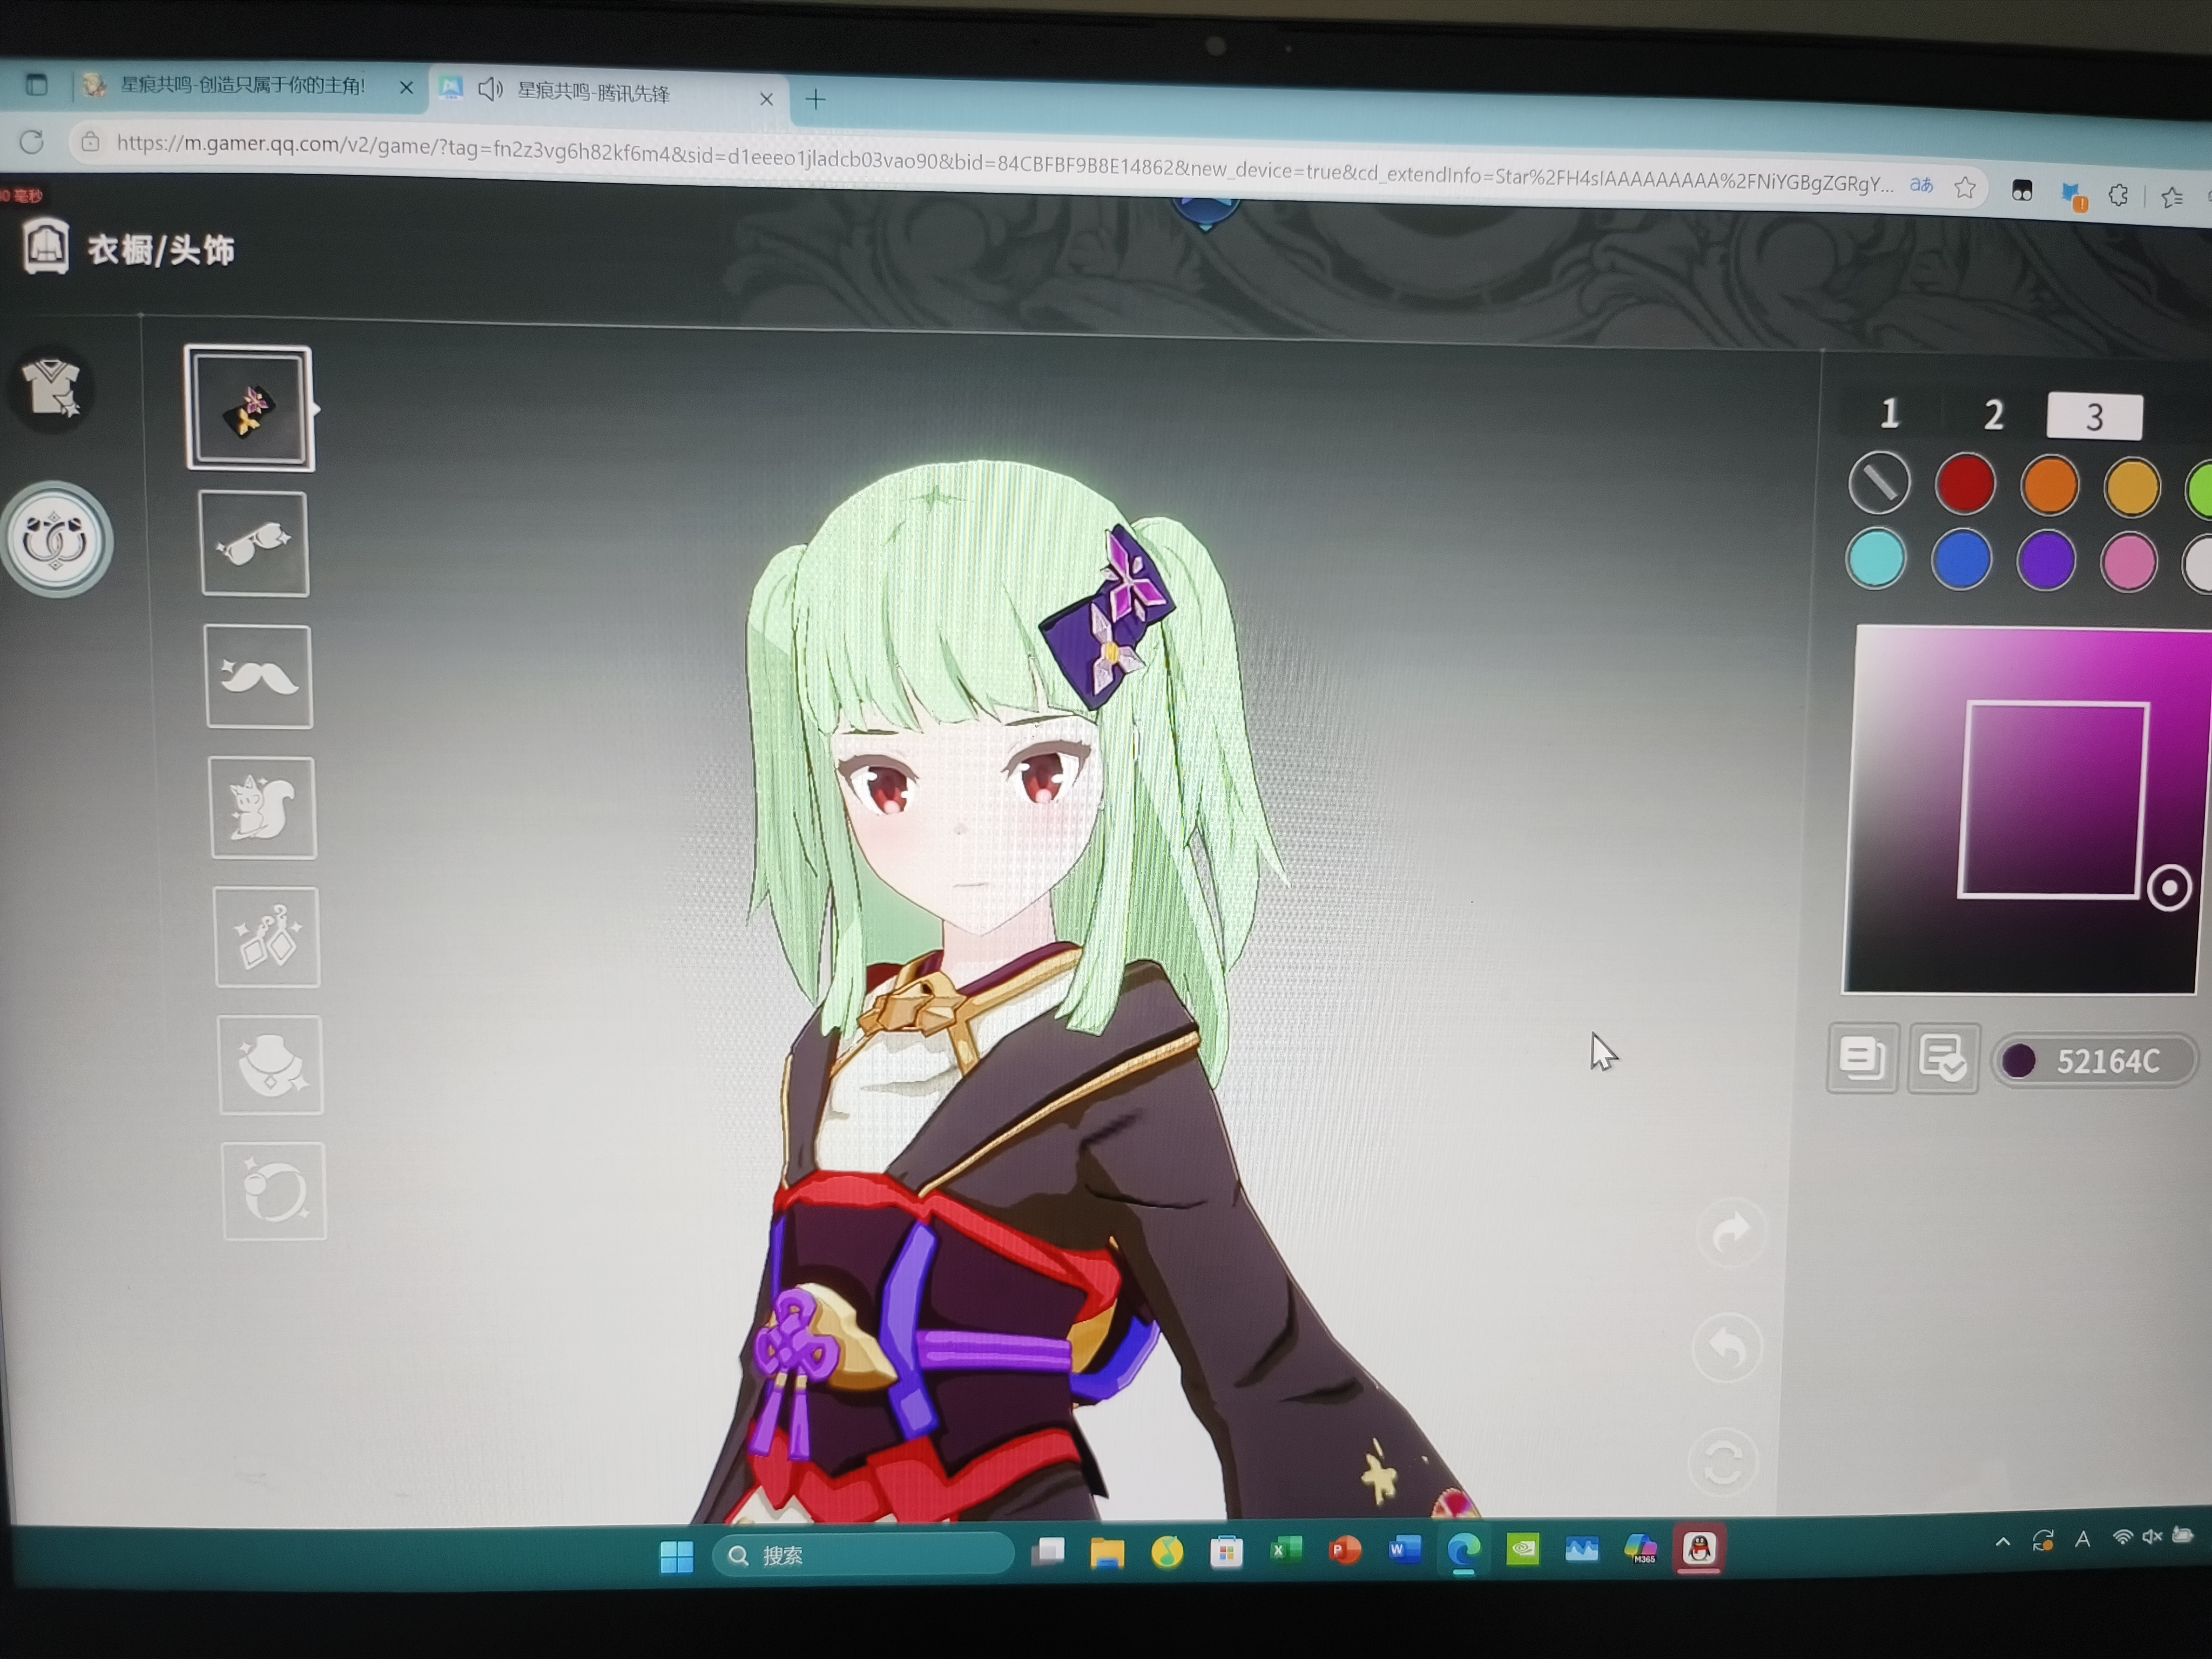Viewport: 2212px width, 1659px height.
Task: Open the browser translate option
Action: [x=1921, y=185]
